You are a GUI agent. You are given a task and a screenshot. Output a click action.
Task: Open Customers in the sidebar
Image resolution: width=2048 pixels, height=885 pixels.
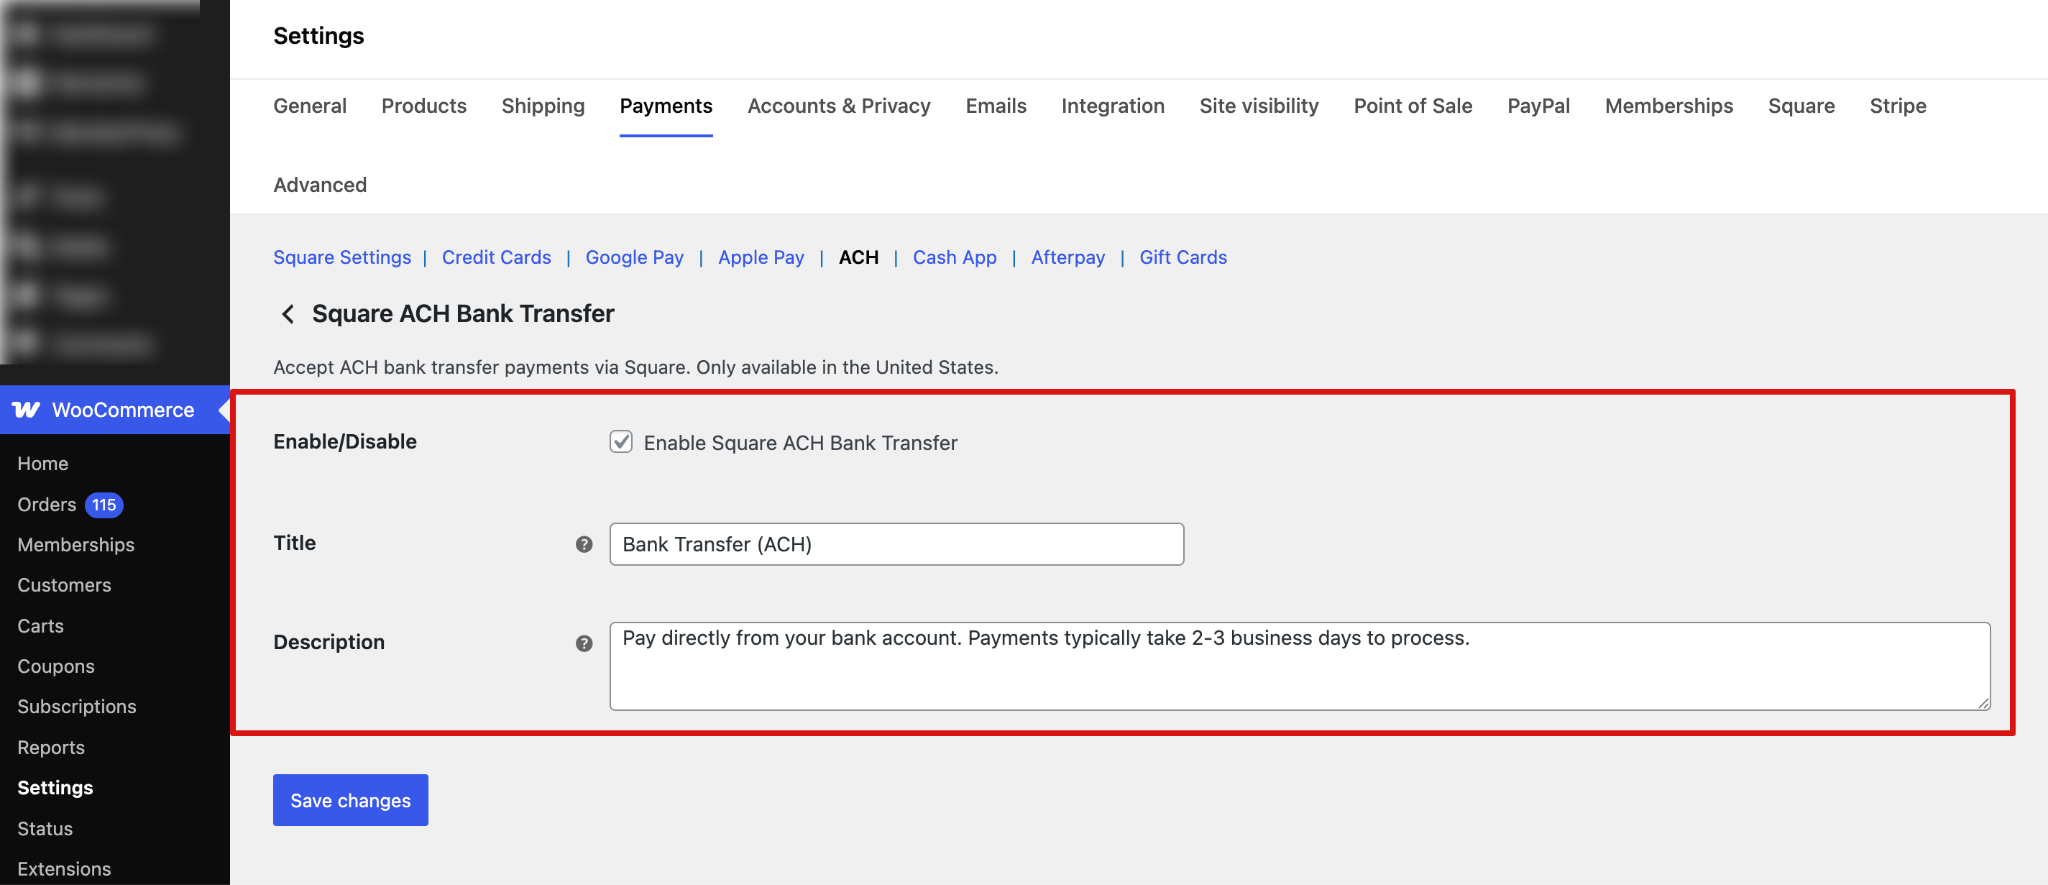(64, 585)
